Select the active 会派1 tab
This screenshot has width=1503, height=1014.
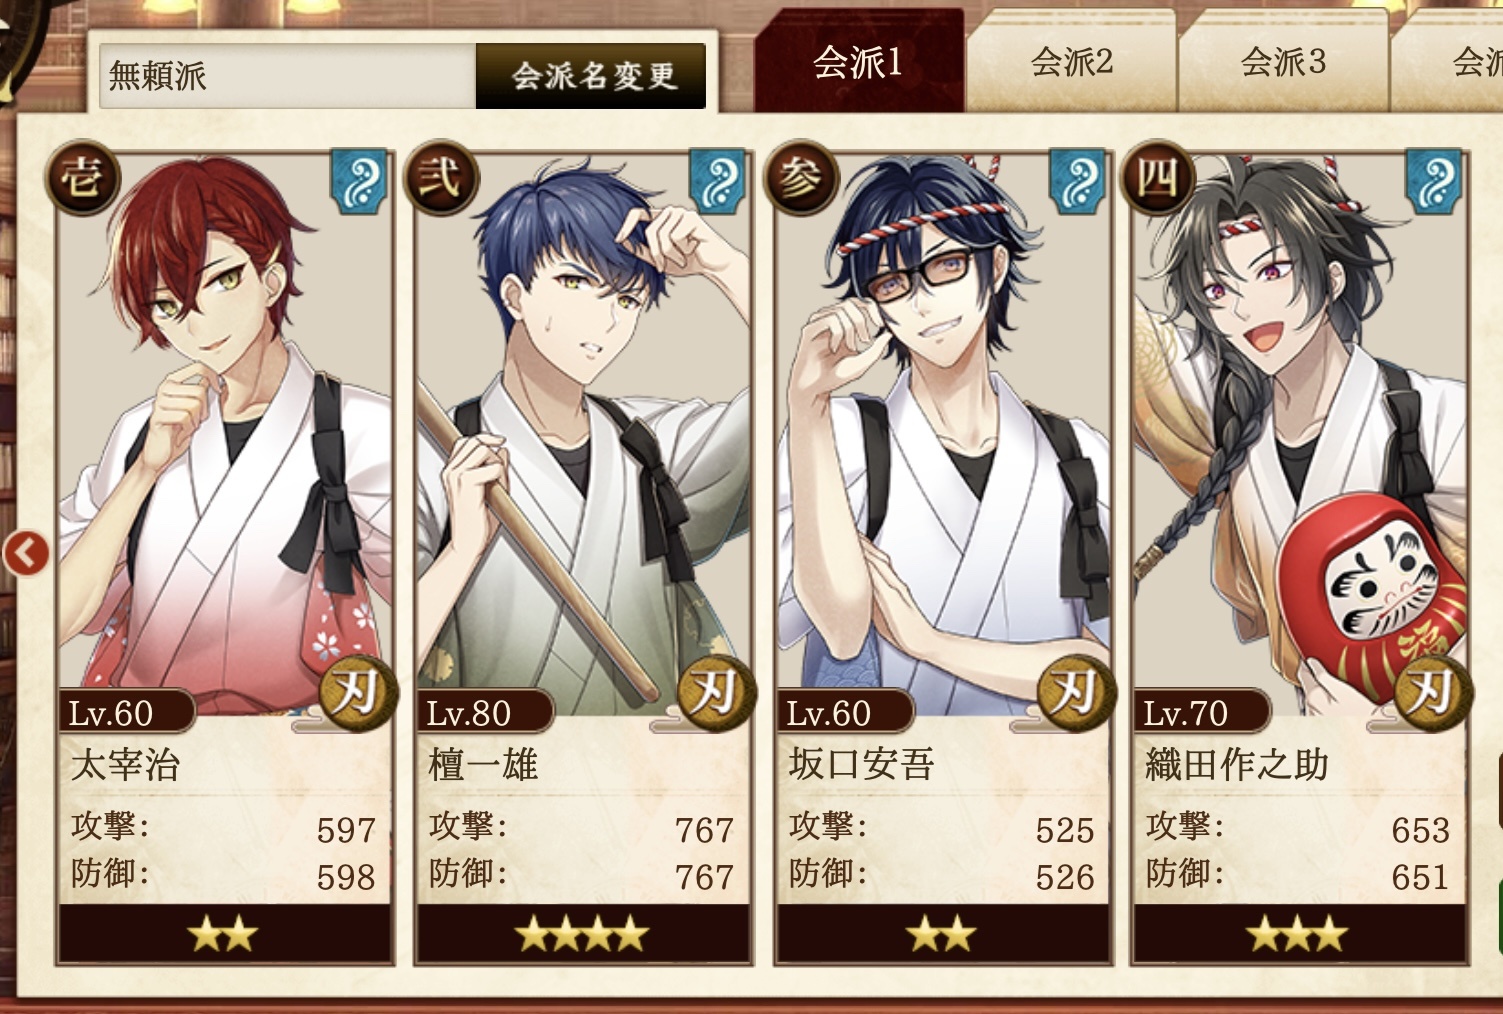858,62
